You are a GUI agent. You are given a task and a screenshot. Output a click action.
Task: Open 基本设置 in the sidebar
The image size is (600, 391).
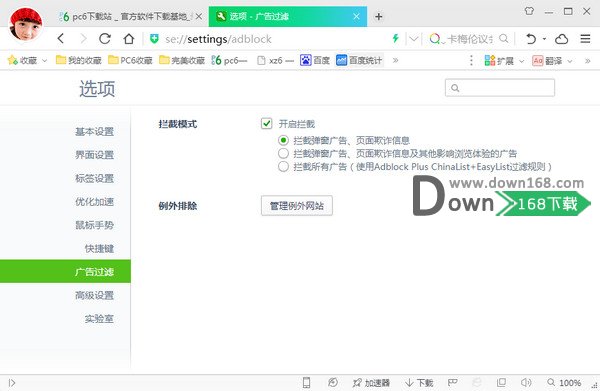coord(95,132)
